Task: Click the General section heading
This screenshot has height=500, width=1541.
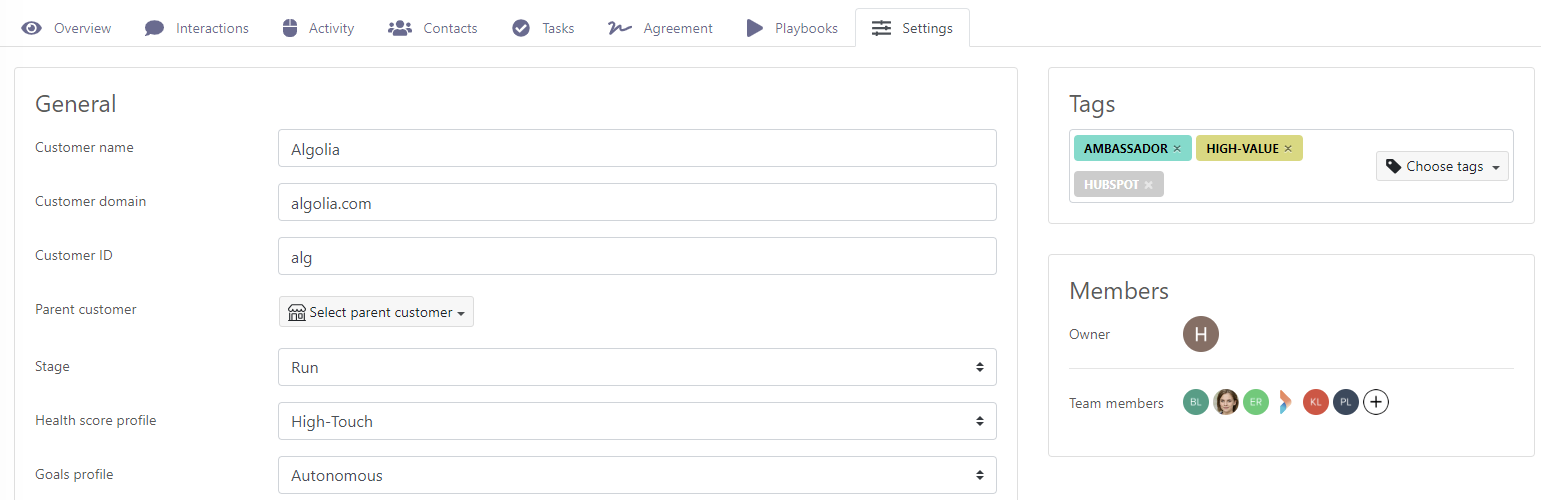Action: click(x=76, y=103)
